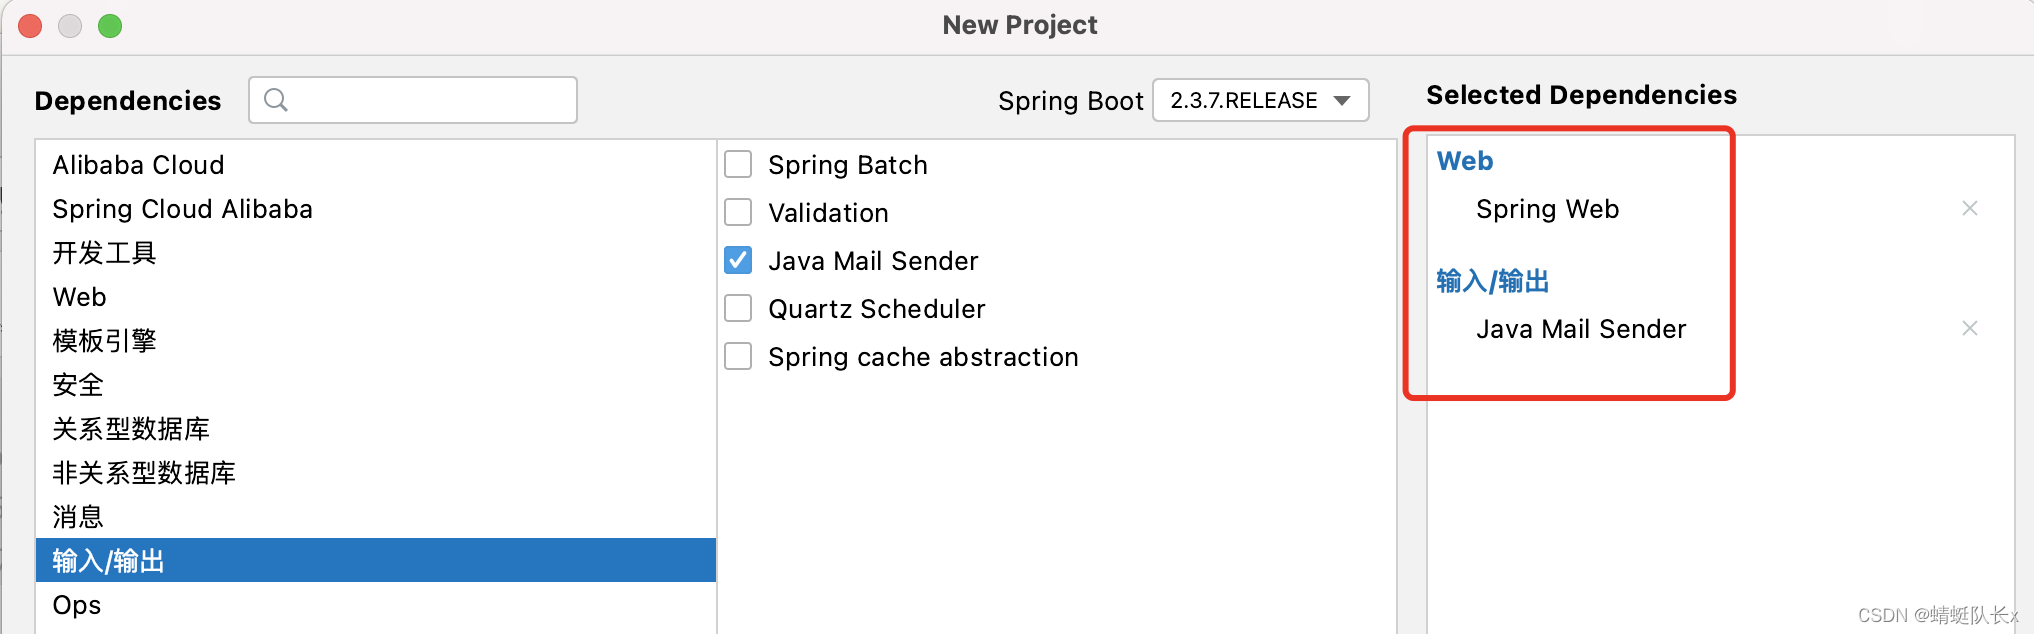This screenshot has width=2034, height=634.
Task: Open the Spring Cloud Alibaba category
Action: click(183, 209)
